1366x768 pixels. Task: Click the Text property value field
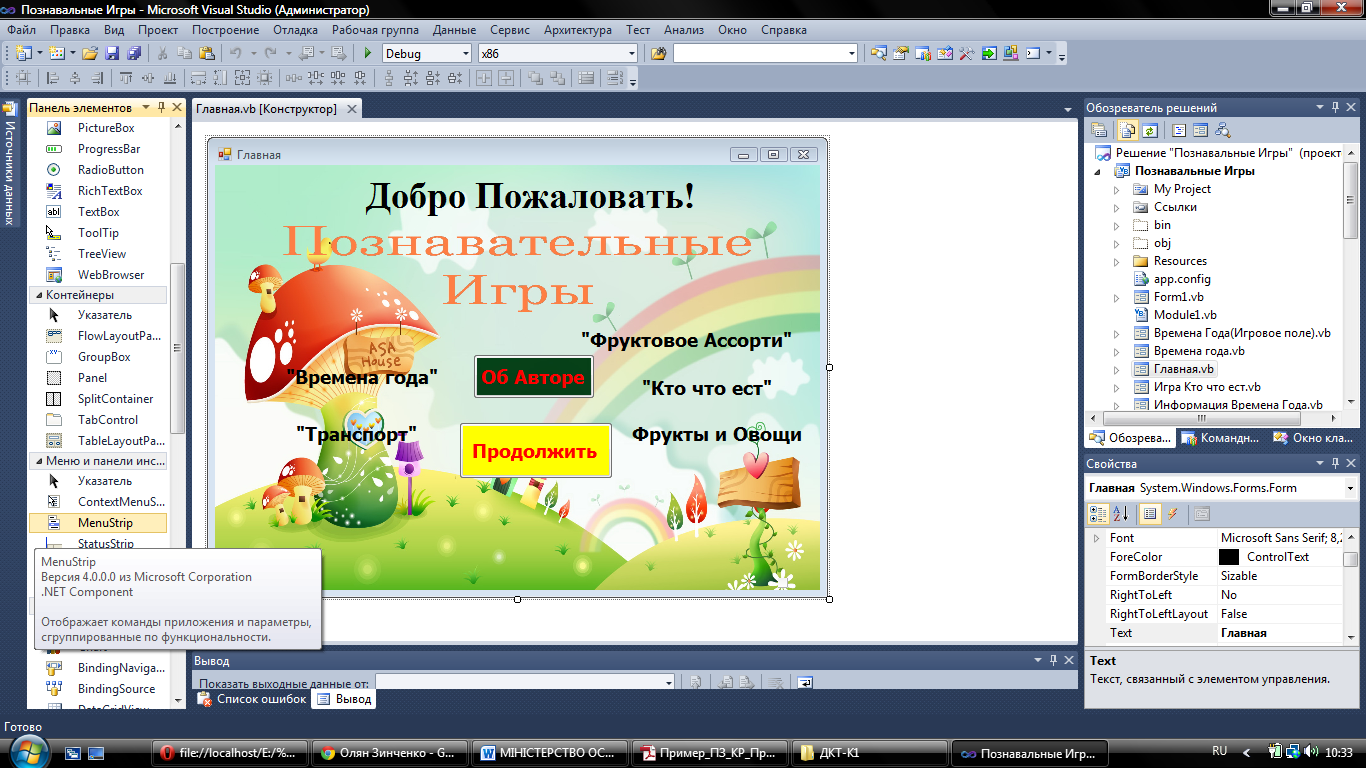pos(1280,633)
